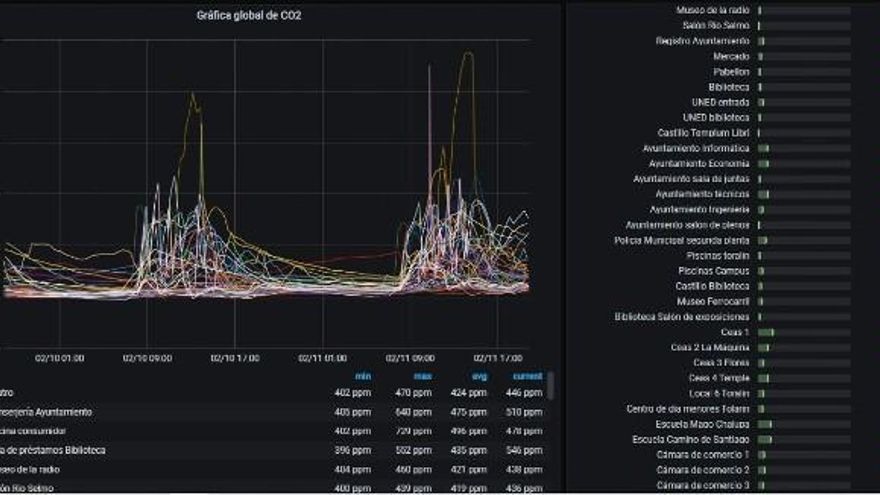Click the legend scrollbar beside the current column

550,385
